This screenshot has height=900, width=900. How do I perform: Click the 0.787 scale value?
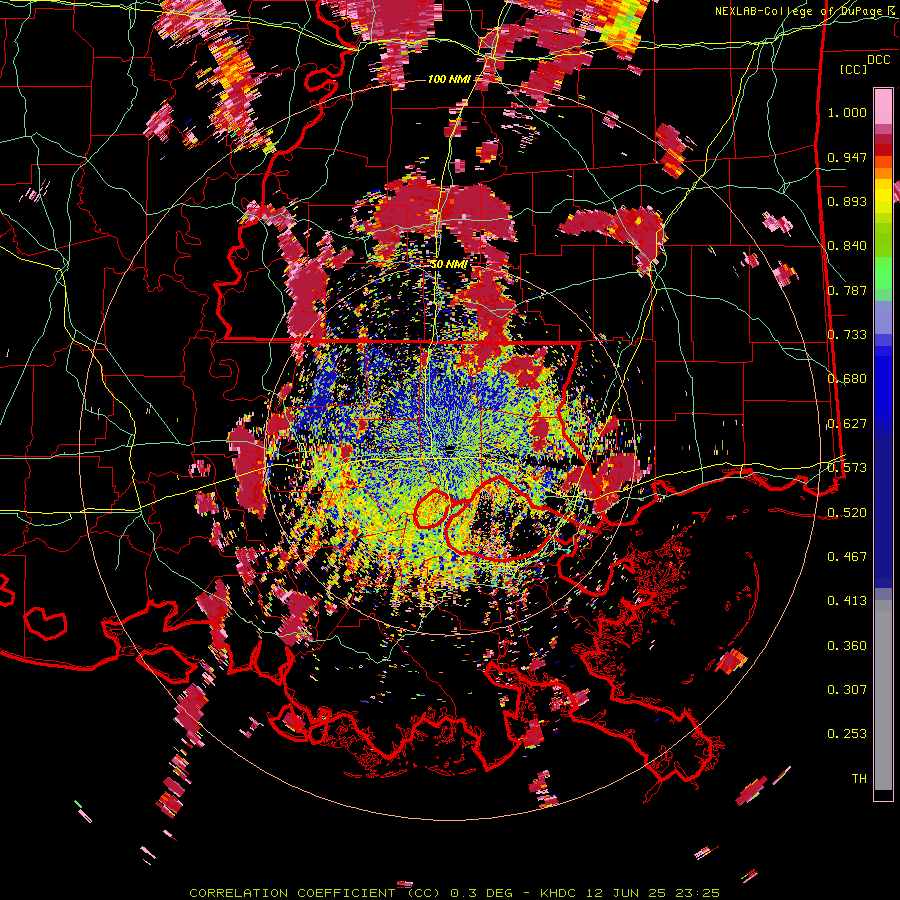847,290
